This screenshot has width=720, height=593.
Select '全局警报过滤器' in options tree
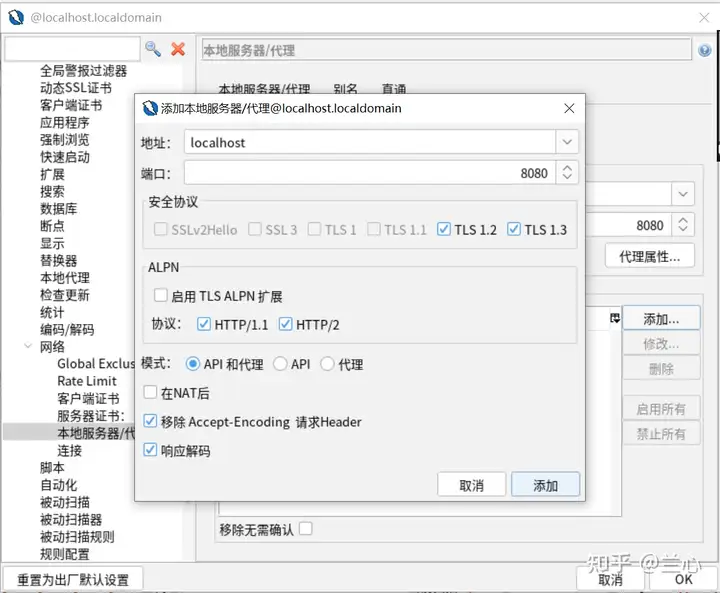pyautogui.click(x=83, y=71)
